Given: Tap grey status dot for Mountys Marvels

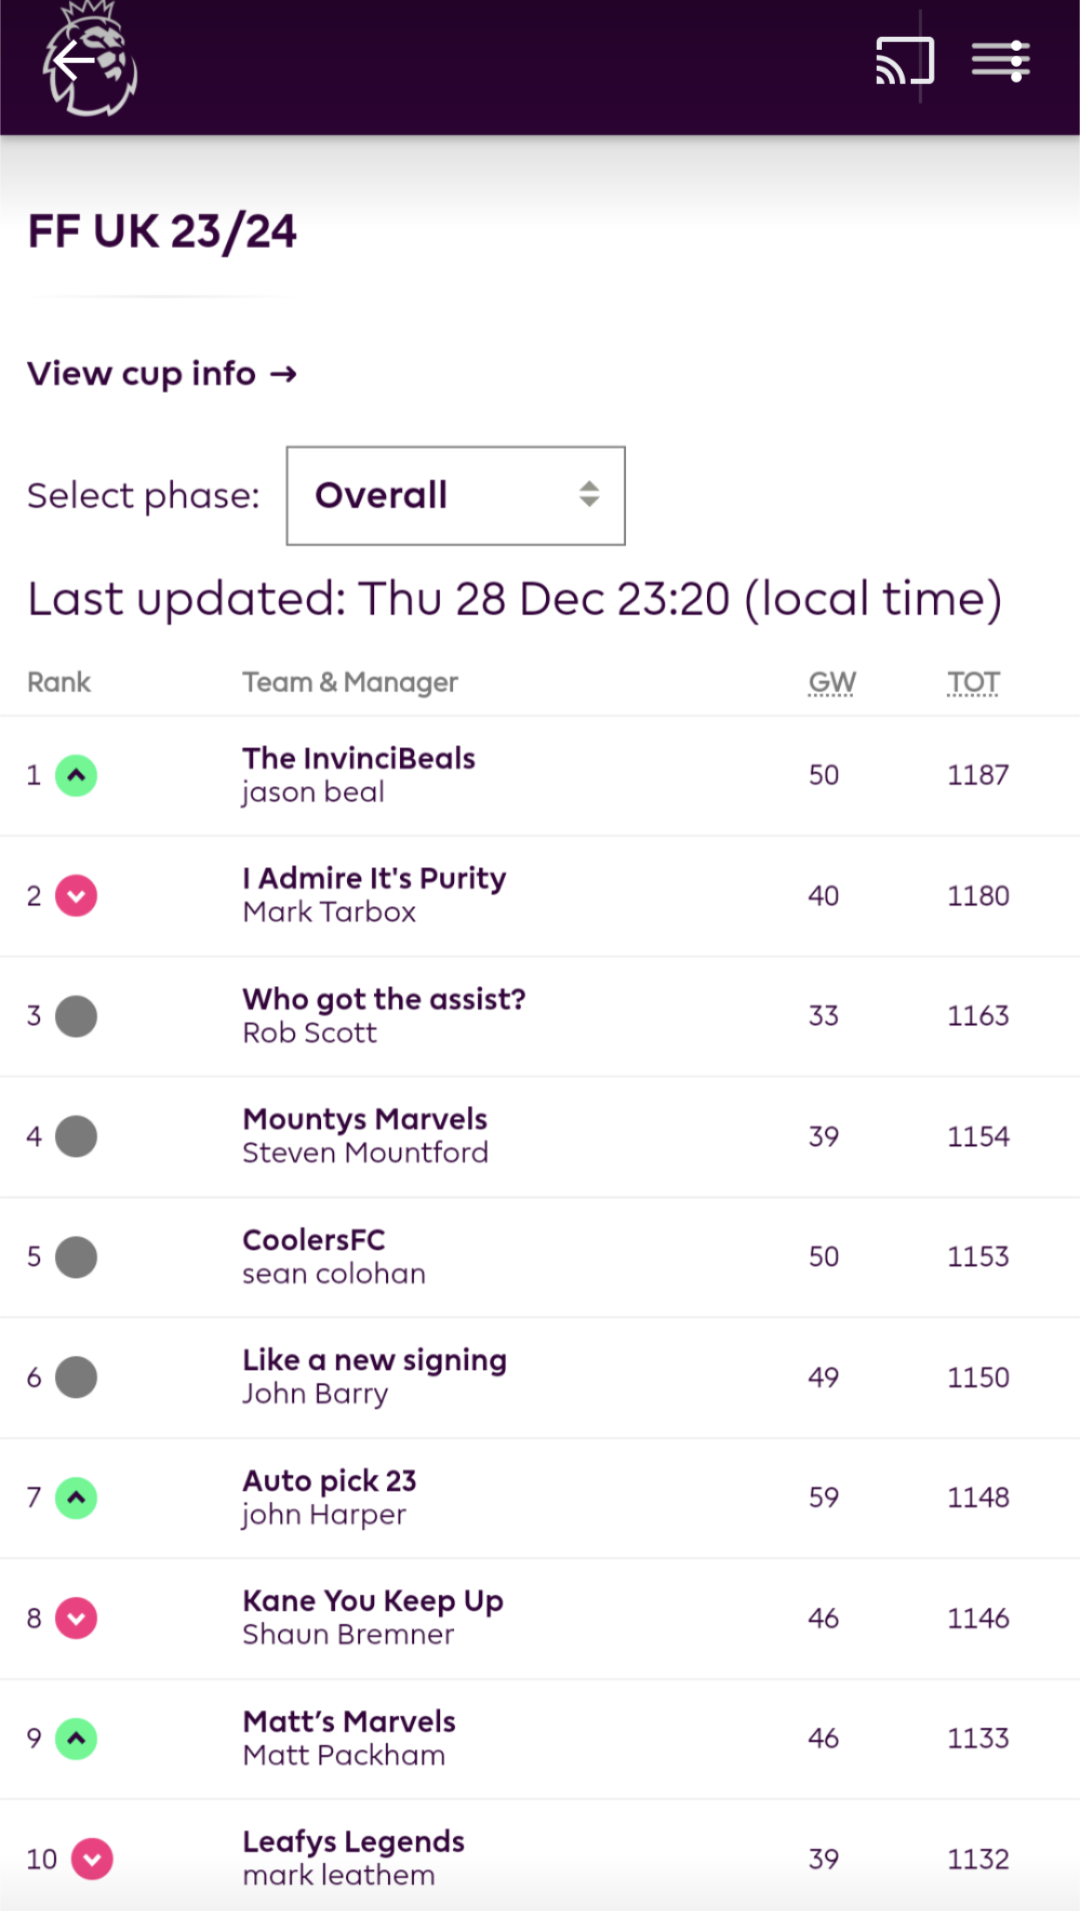Looking at the screenshot, I should pos(76,1137).
